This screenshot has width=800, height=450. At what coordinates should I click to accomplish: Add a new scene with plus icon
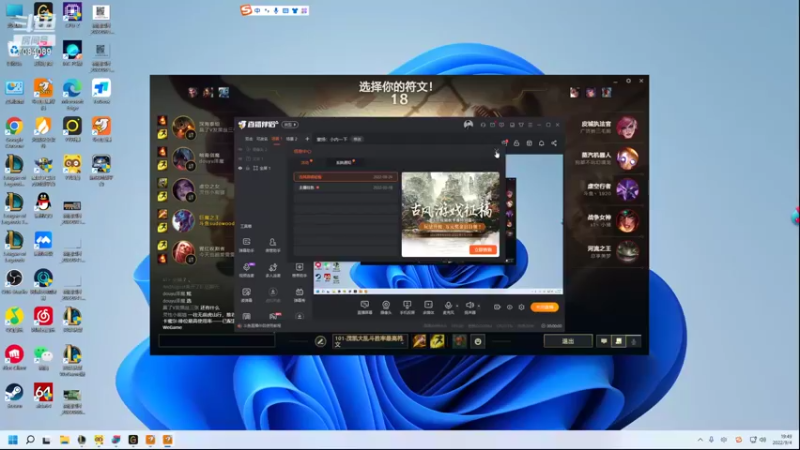pyautogui.click(x=307, y=139)
